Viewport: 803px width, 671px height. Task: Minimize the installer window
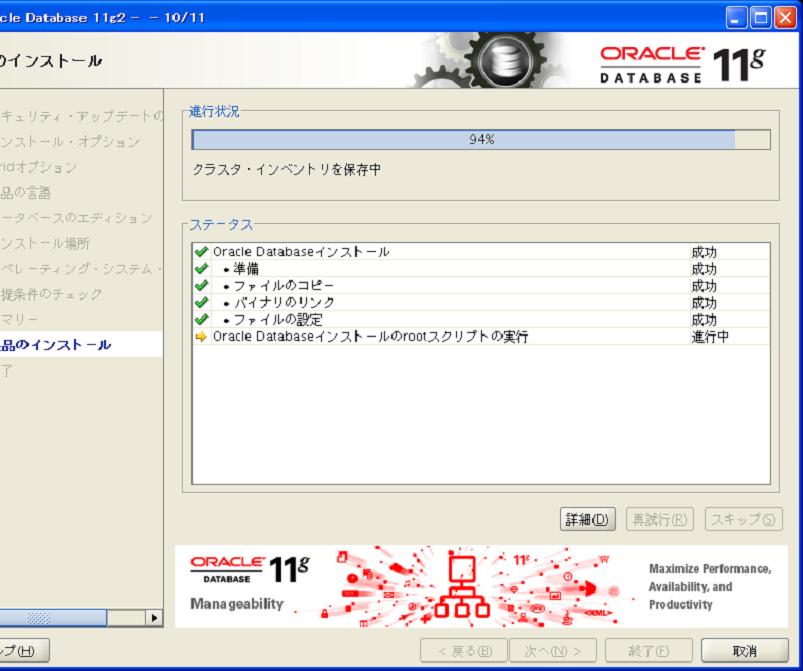pos(736,18)
